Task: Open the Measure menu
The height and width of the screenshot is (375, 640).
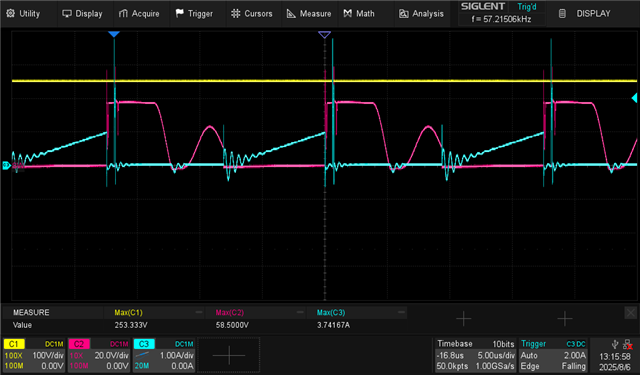Action: pos(309,13)
